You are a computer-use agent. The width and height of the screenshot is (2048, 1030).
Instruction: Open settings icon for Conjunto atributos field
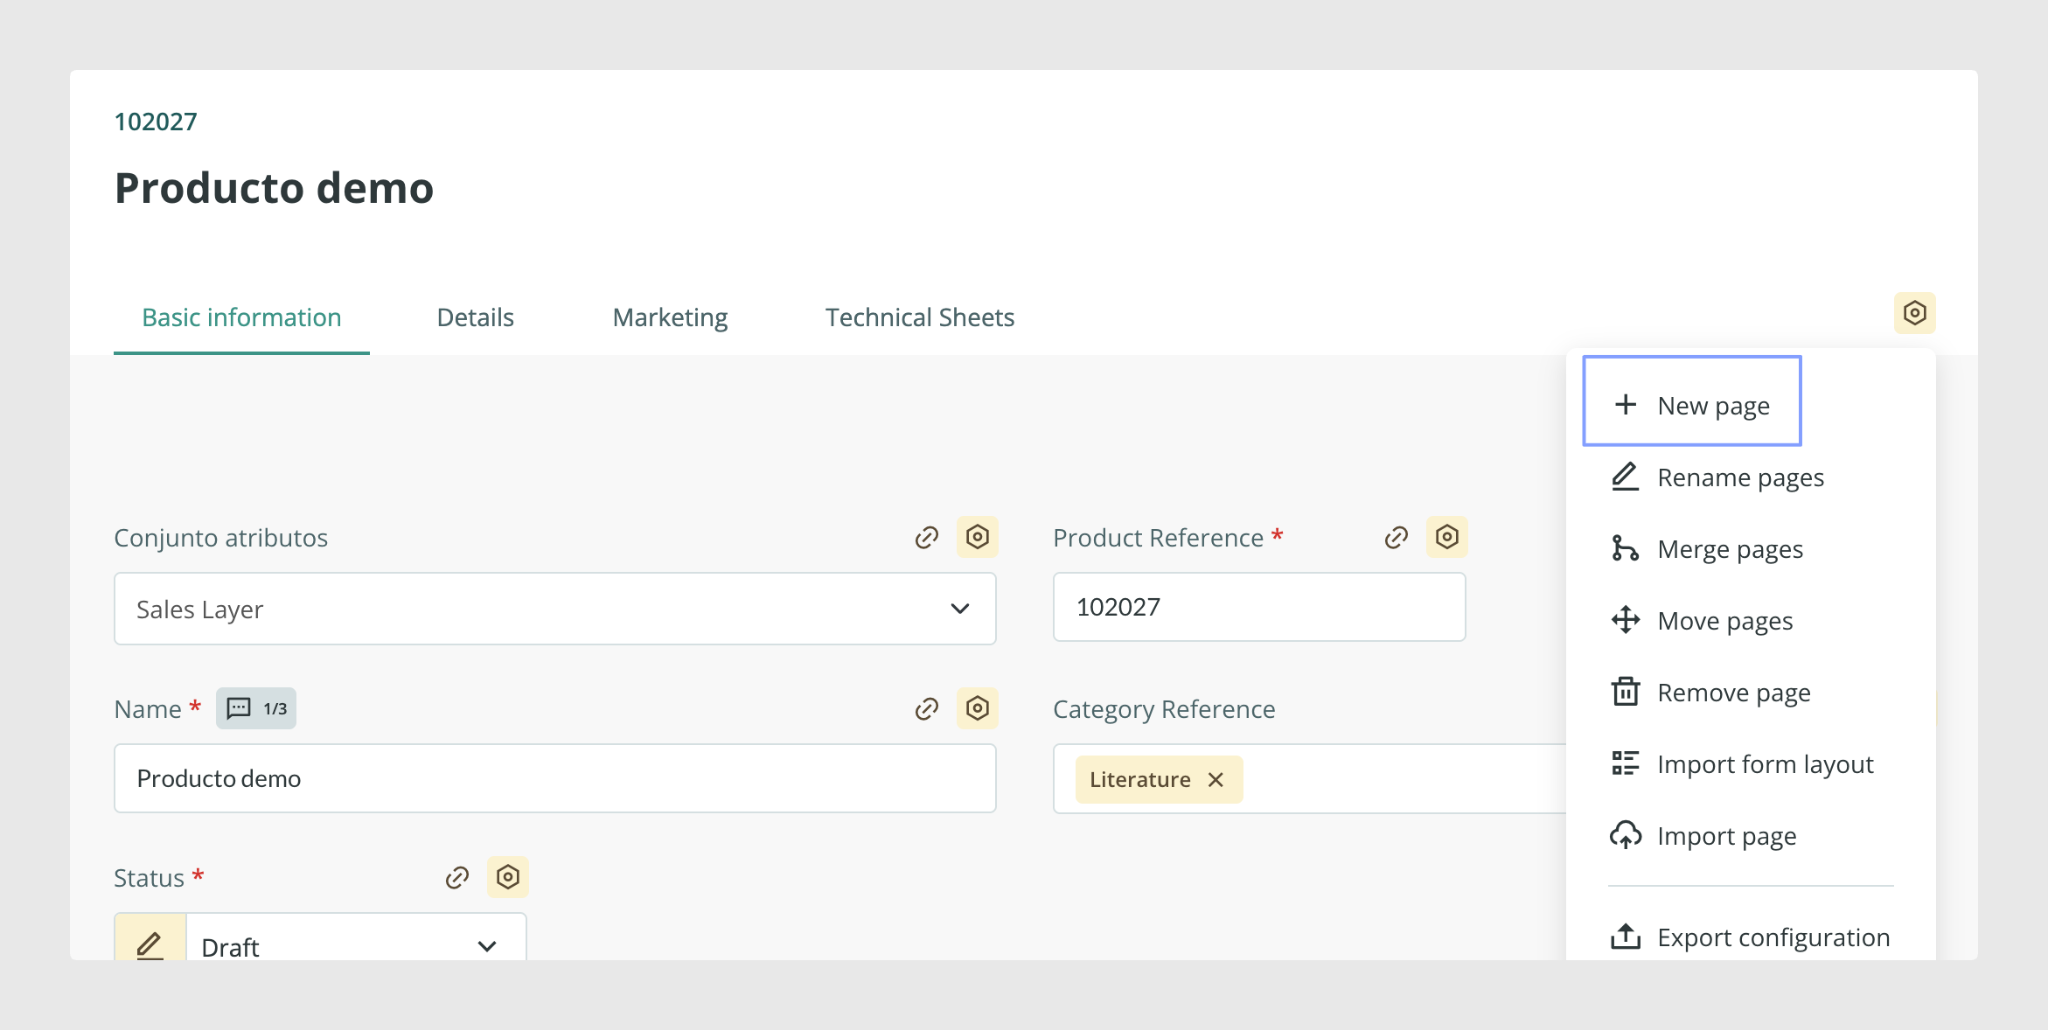[x=977, y=537]
